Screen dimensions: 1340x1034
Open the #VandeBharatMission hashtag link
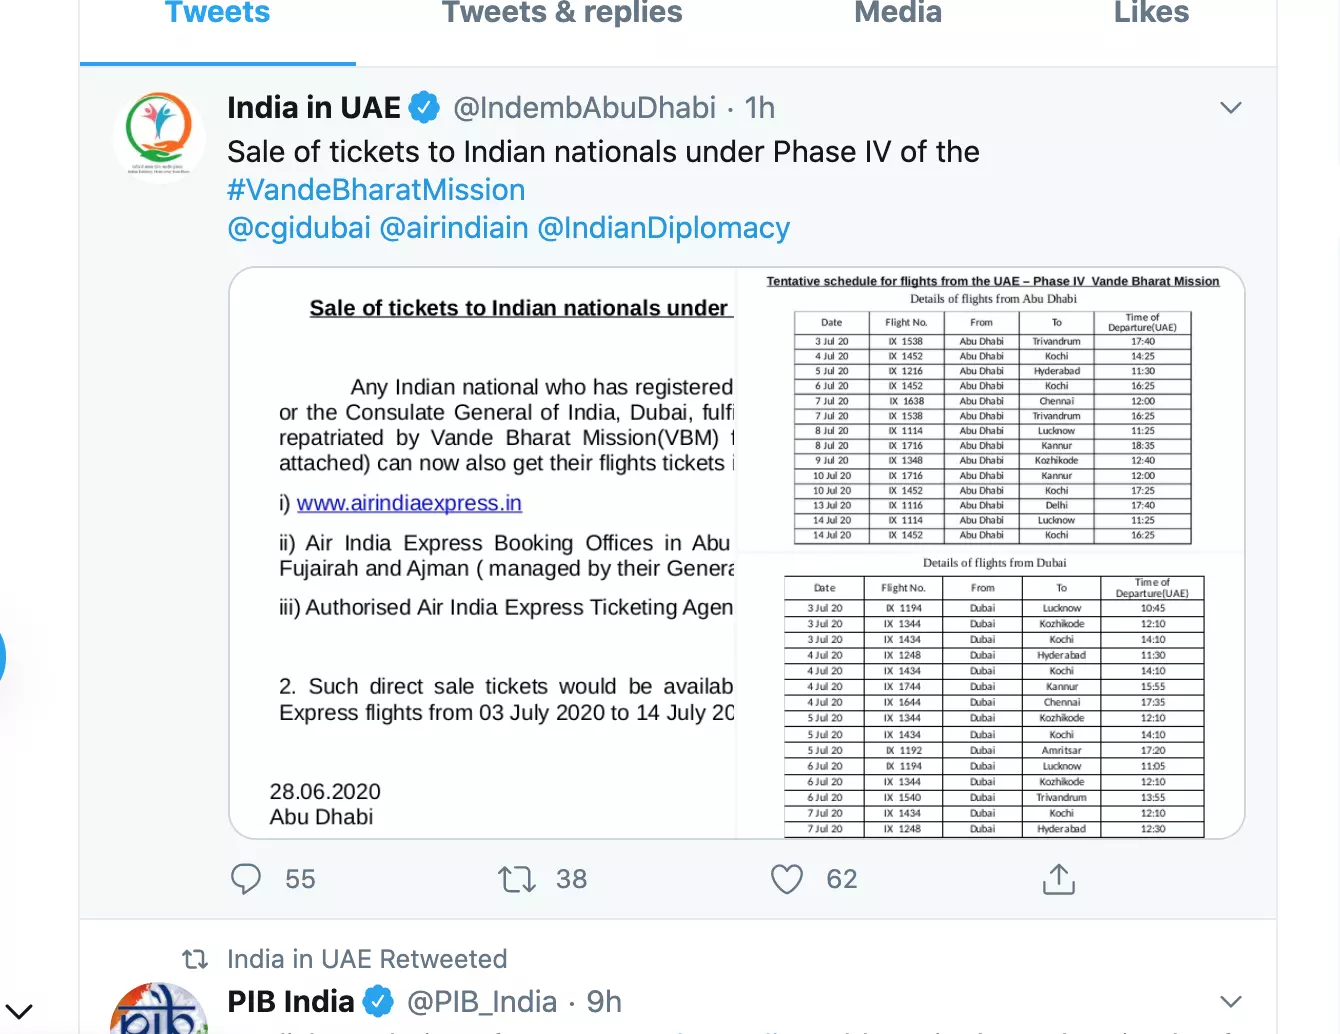[376, 190]
